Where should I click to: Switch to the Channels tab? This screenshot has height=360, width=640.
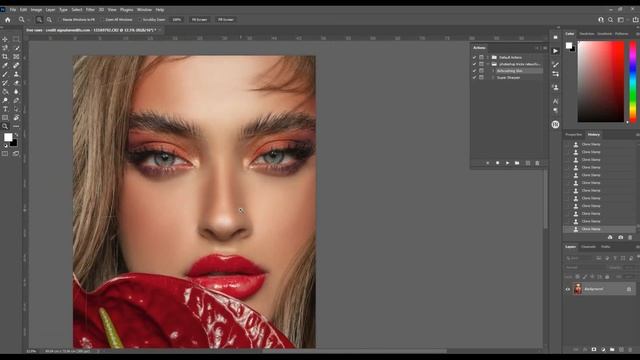[x=588, y=247]
